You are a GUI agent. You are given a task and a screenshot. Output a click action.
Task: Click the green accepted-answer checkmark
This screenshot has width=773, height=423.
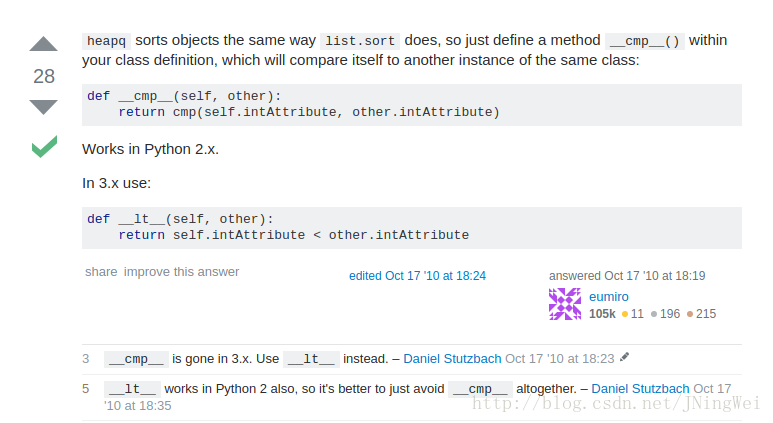pyautogui.click(x=44, y=146)
